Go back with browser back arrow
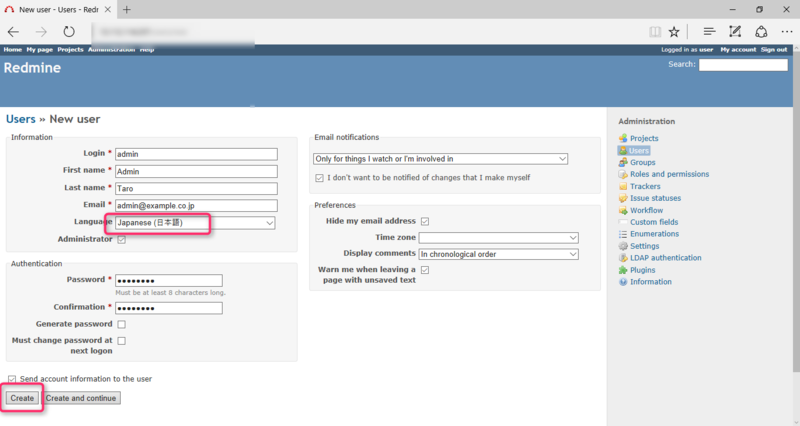Screen dimensions: 800x426 click(x=13, y=32)
